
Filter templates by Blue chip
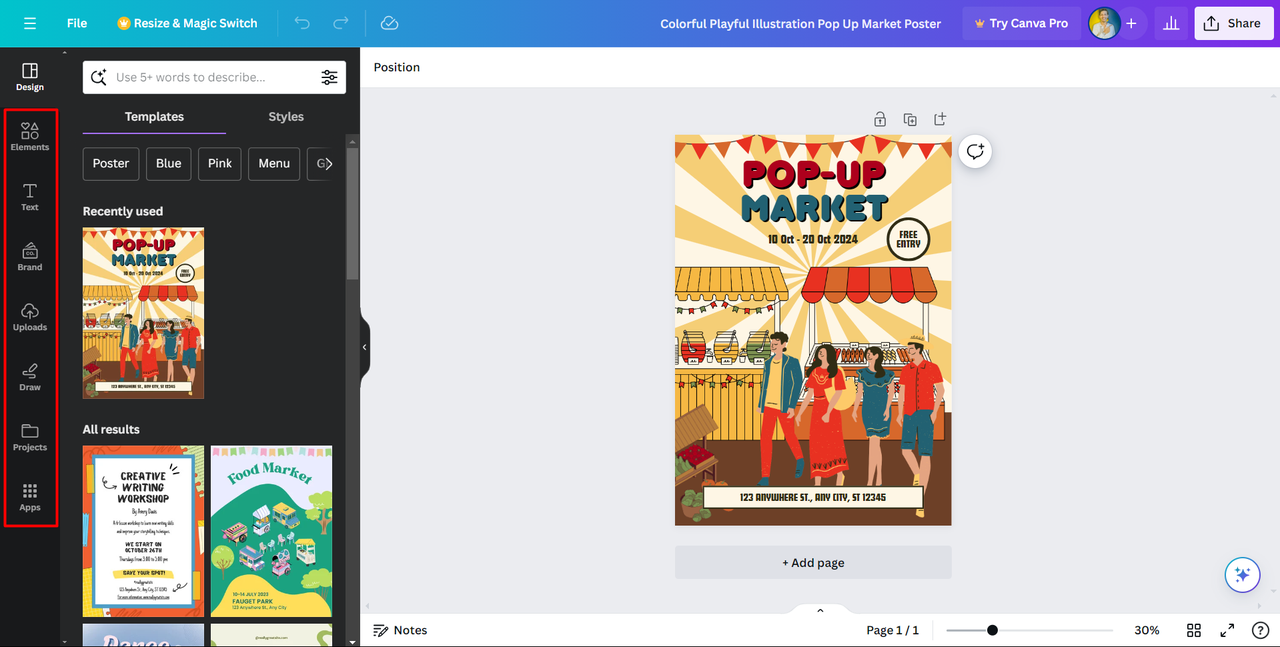[169, 164]
